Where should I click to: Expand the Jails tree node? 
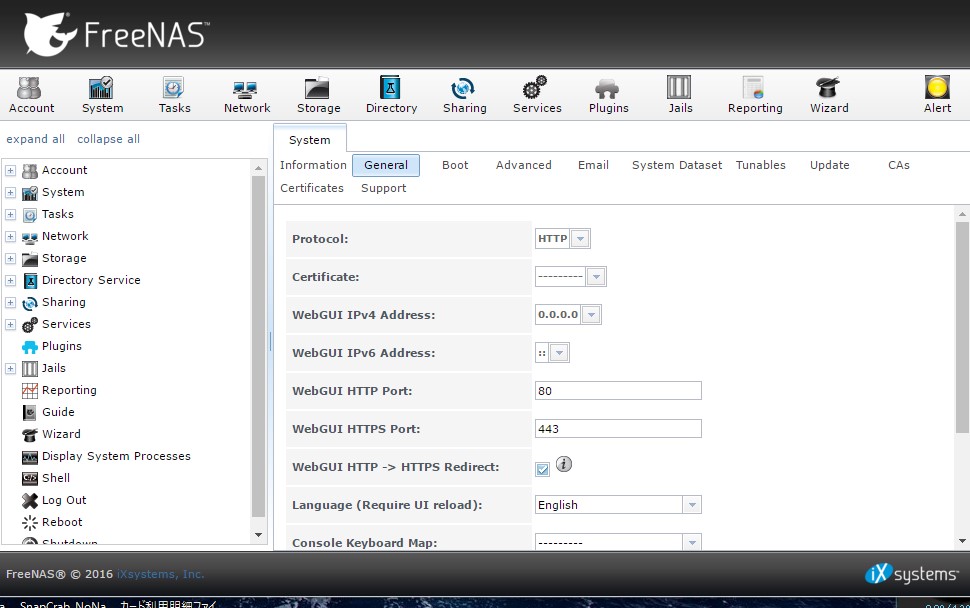click(x=11, y=369)
